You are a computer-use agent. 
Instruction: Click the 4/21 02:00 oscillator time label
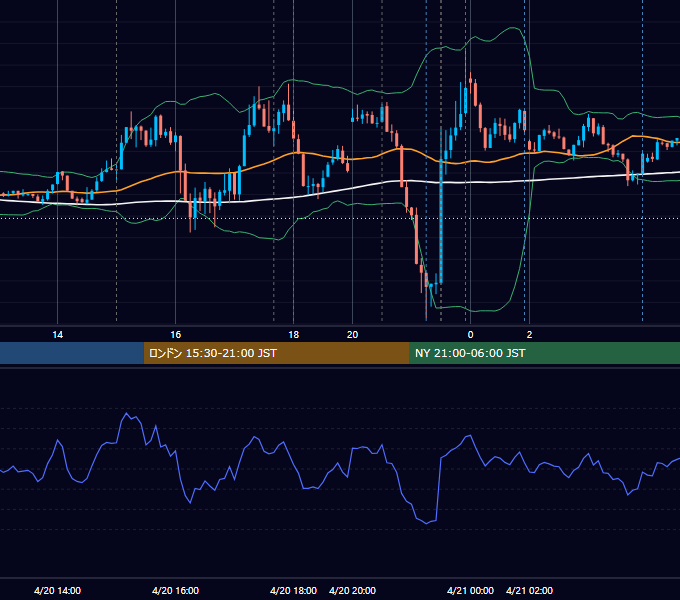(x=529, y=590)
